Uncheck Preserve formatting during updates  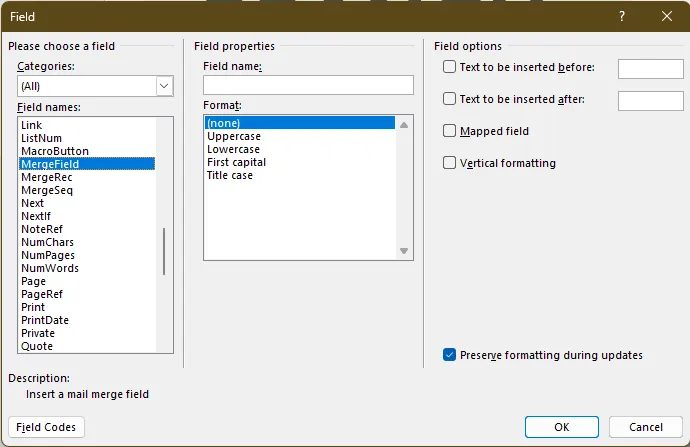click(x=449, y=355)
